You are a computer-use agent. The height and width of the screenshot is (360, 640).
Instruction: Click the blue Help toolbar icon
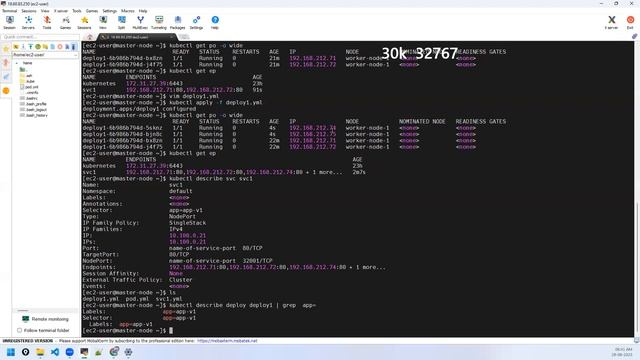tap(215, 22)
